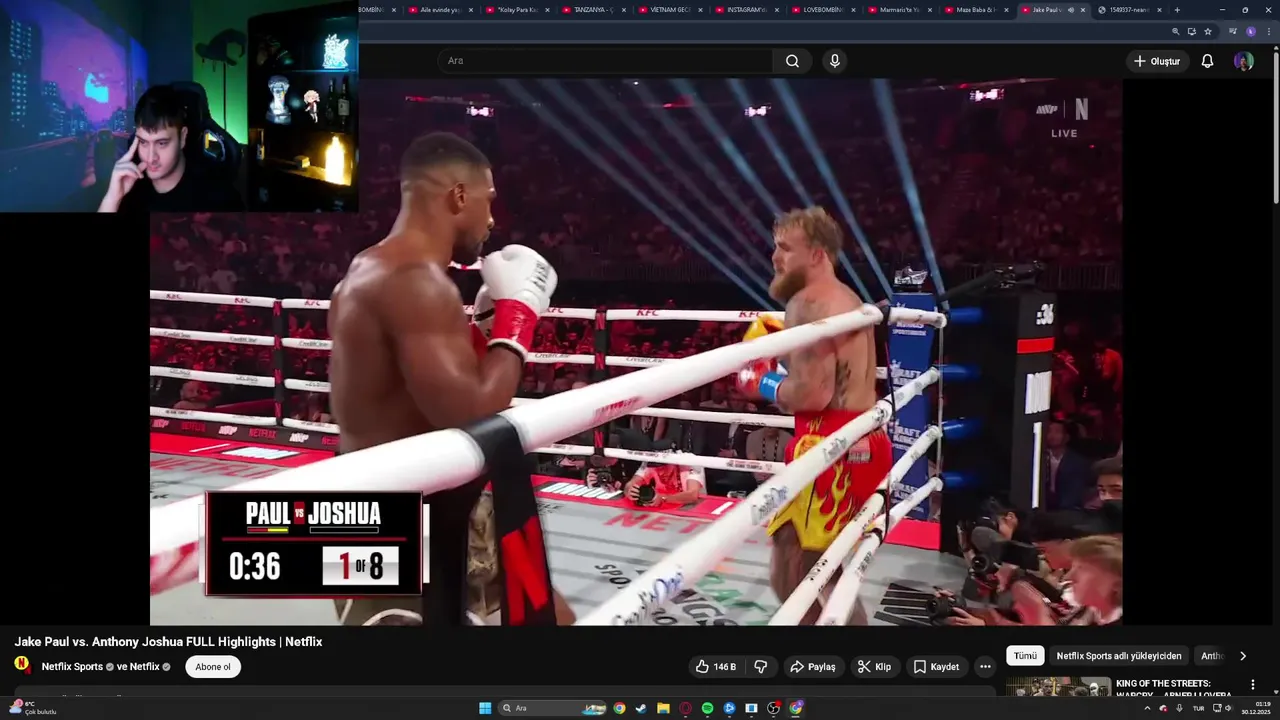Open Google Chrome from the taskbar
Viewport: 1280px width, 720px height.
point(619,708)
